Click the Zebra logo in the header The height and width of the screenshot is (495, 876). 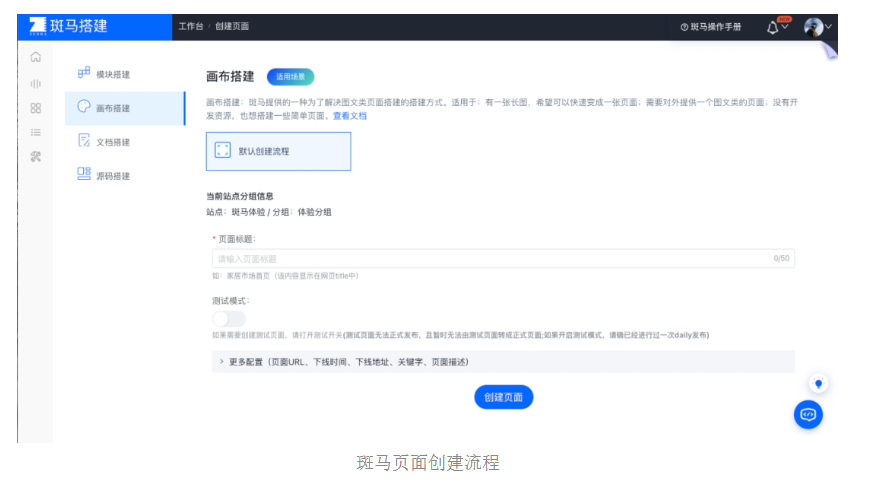37,26
